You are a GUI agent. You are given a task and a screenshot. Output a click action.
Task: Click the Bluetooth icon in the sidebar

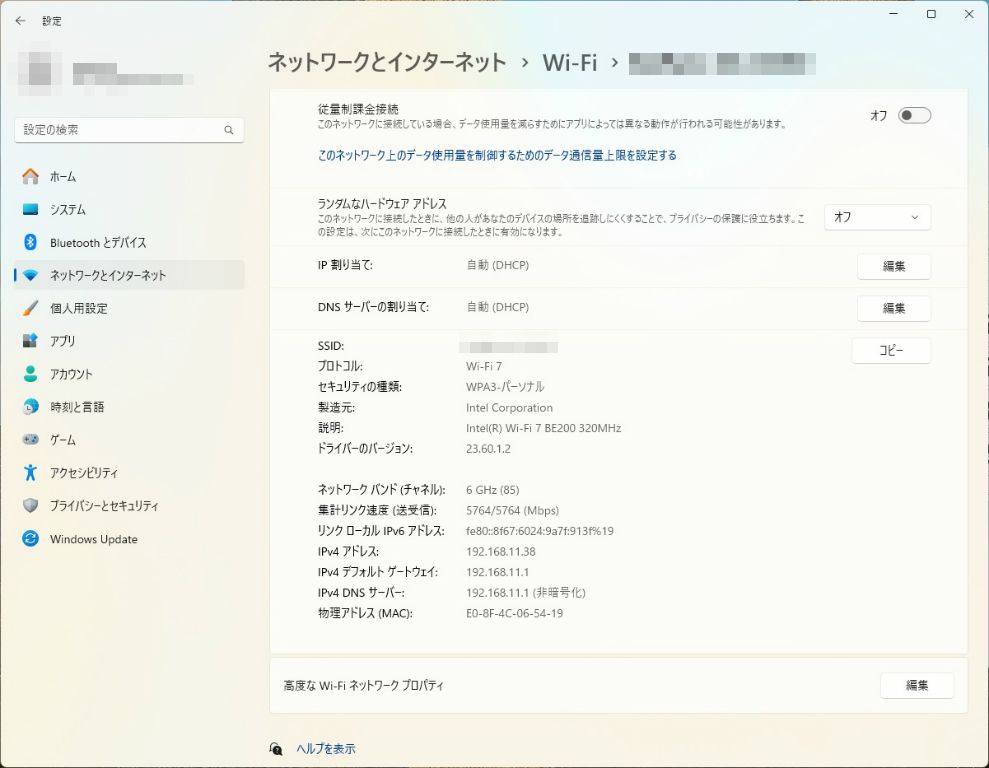click(x=30, y=242)
